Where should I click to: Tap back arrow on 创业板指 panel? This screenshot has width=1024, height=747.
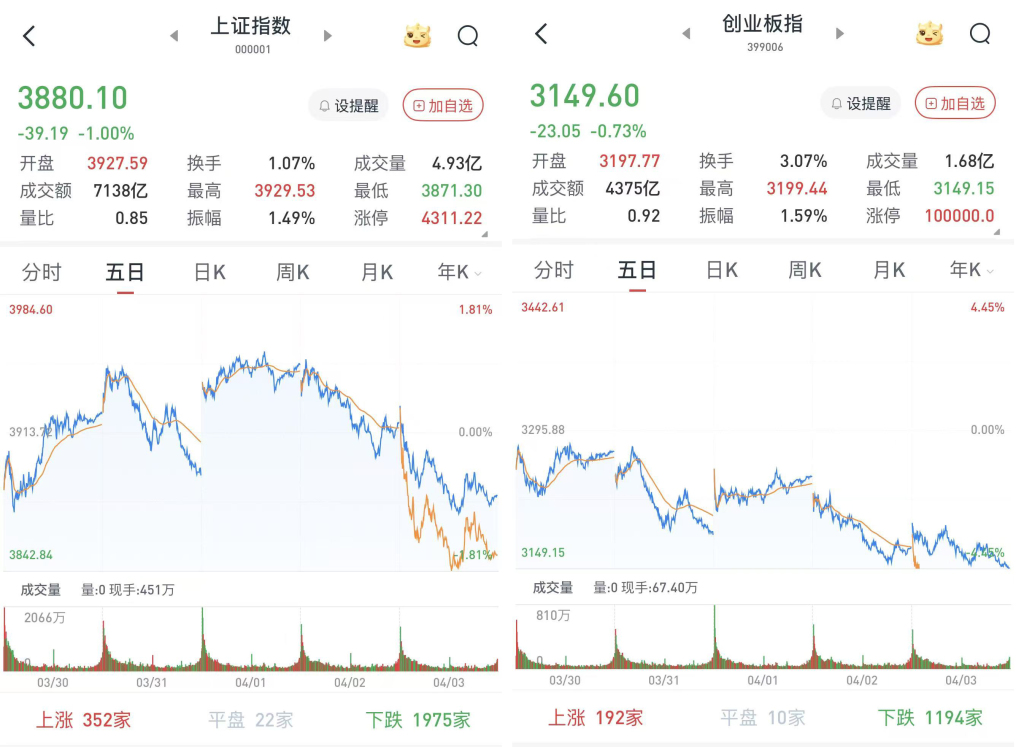click(541, 34)
